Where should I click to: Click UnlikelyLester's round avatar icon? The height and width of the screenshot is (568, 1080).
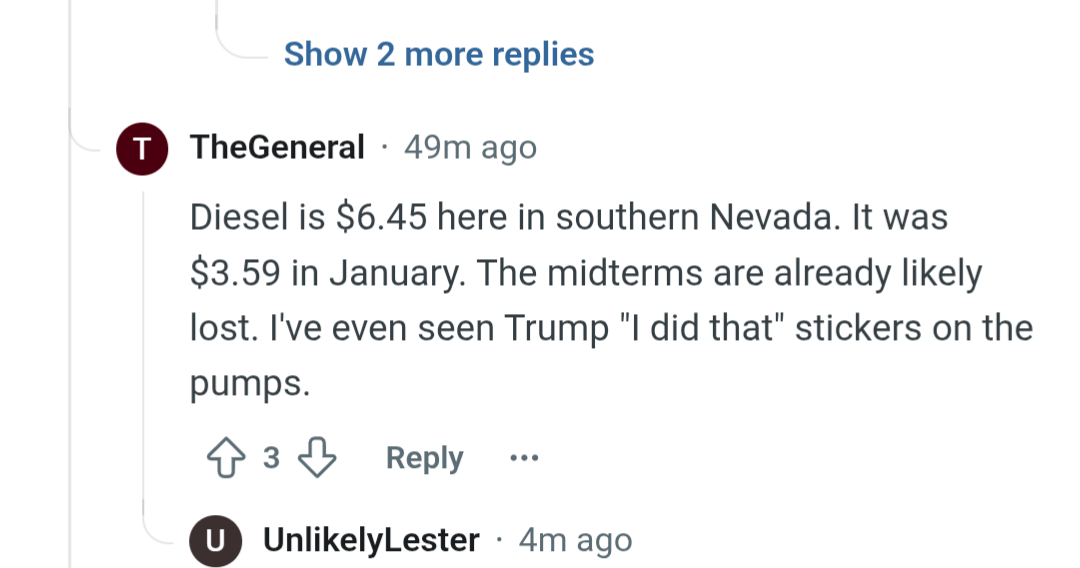pyautogui.click(x=215, y=541)
